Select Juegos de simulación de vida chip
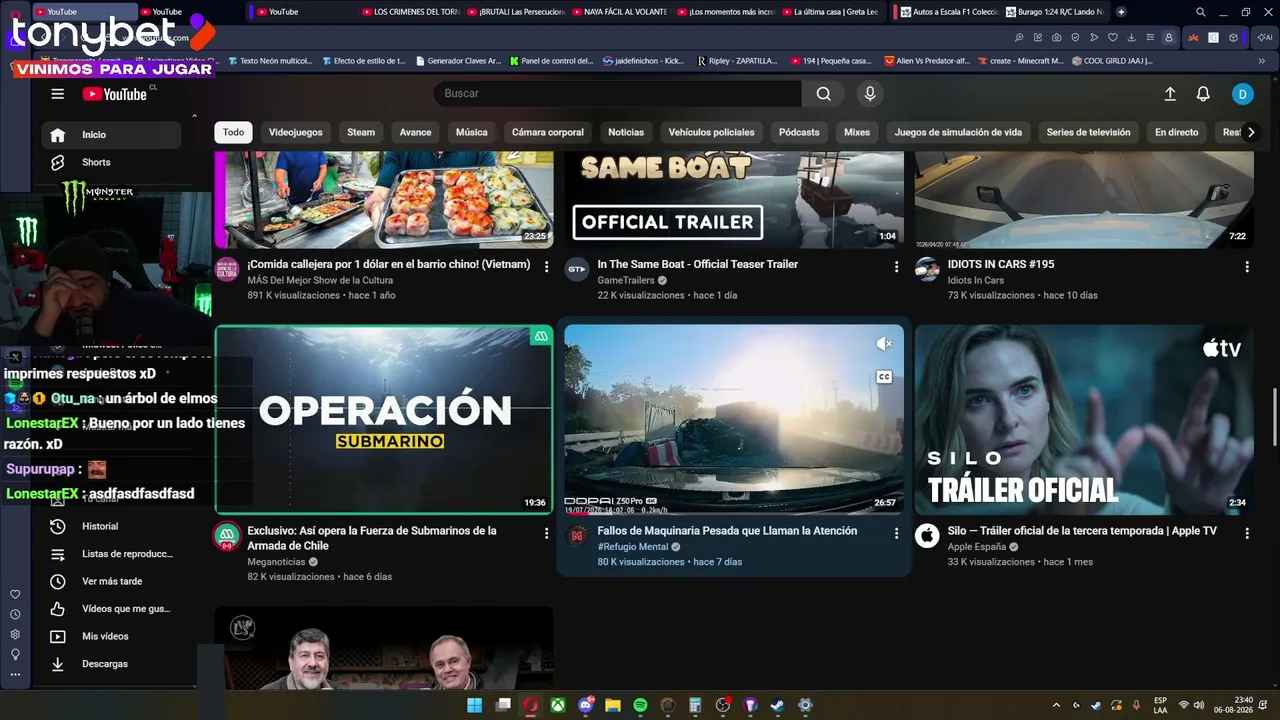Screen dimensions: 1280x720 (958, 132)
